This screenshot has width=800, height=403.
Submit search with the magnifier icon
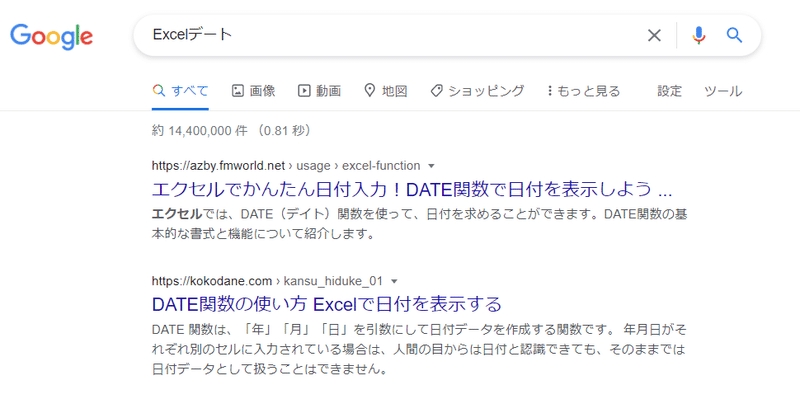[734, 35]
